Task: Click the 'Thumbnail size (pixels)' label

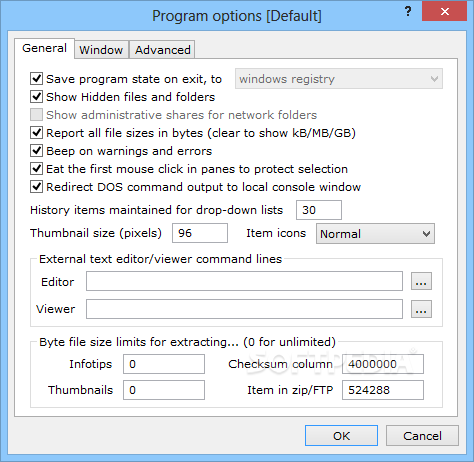Action: [96, 233]
